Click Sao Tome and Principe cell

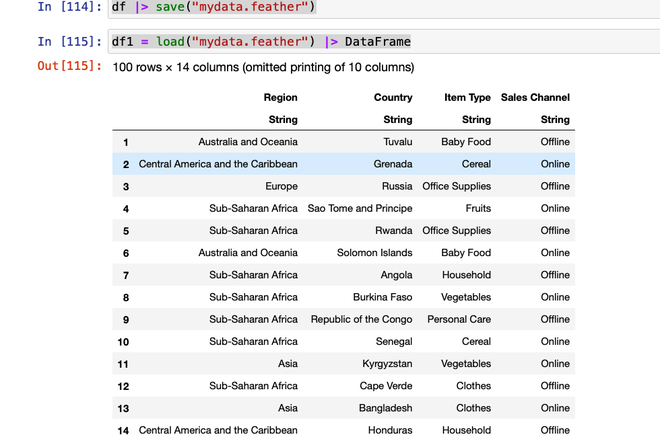(x=360, y=208)
